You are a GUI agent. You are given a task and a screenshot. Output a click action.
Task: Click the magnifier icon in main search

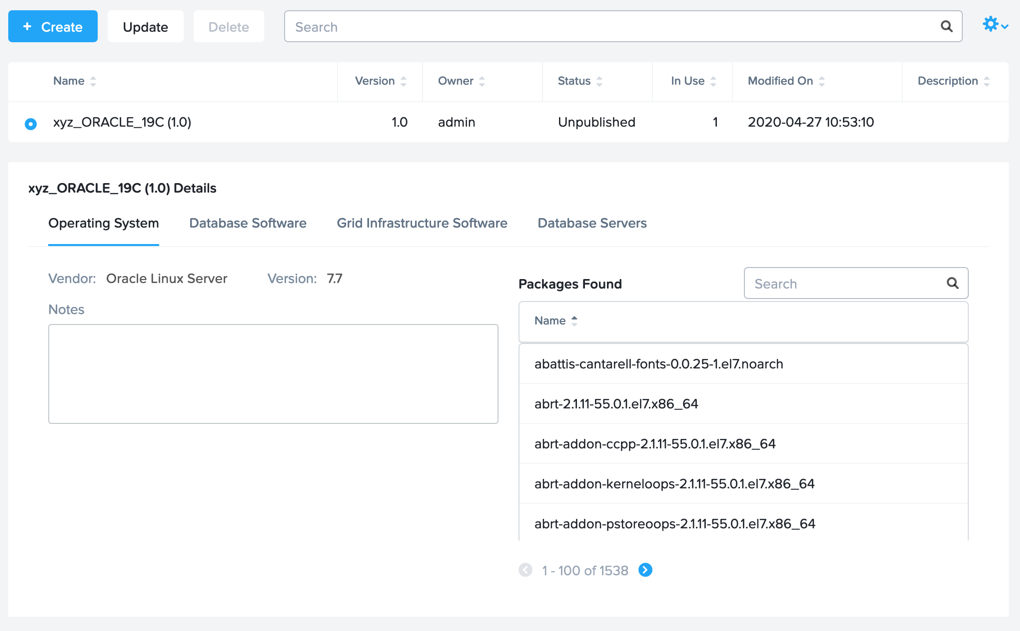[946, 27]
